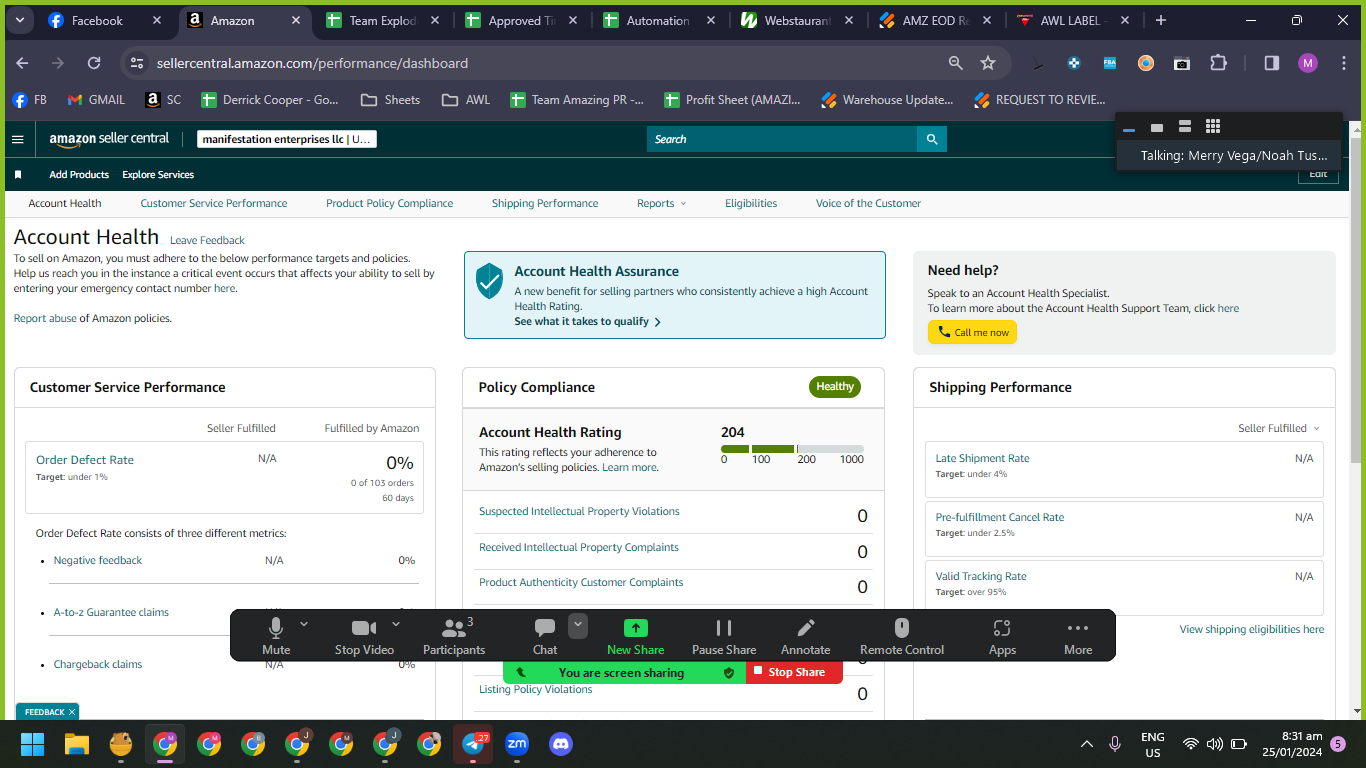Open Zoom Remote Control
The image size is (1366, 768).
902,636
